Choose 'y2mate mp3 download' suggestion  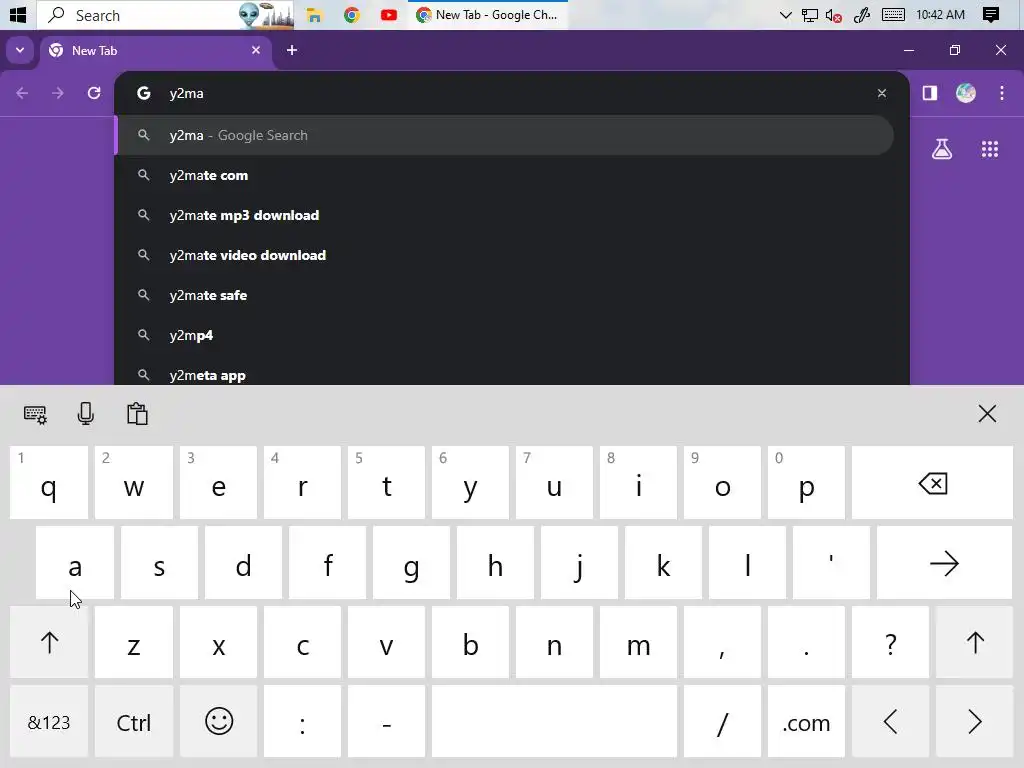(x=504, y=215)
